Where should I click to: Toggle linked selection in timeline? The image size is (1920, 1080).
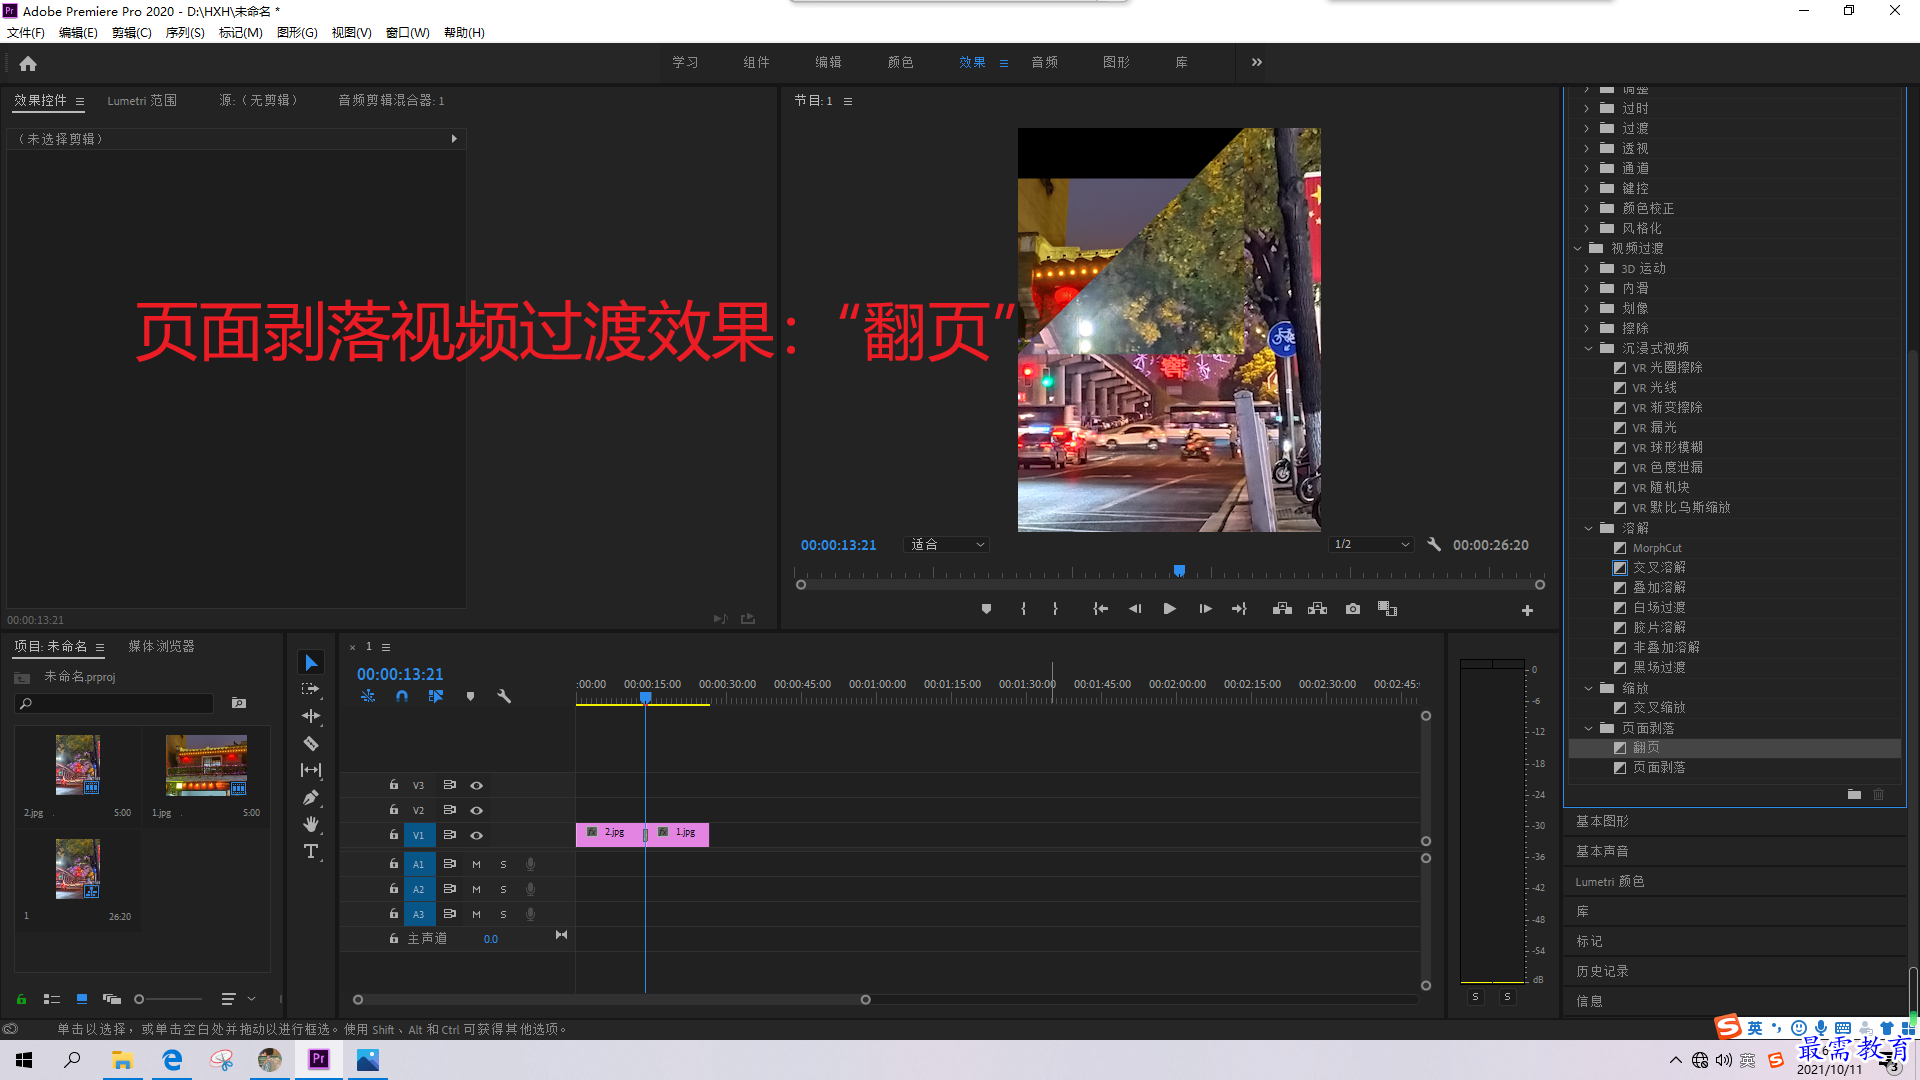click(x=436, y=696)
